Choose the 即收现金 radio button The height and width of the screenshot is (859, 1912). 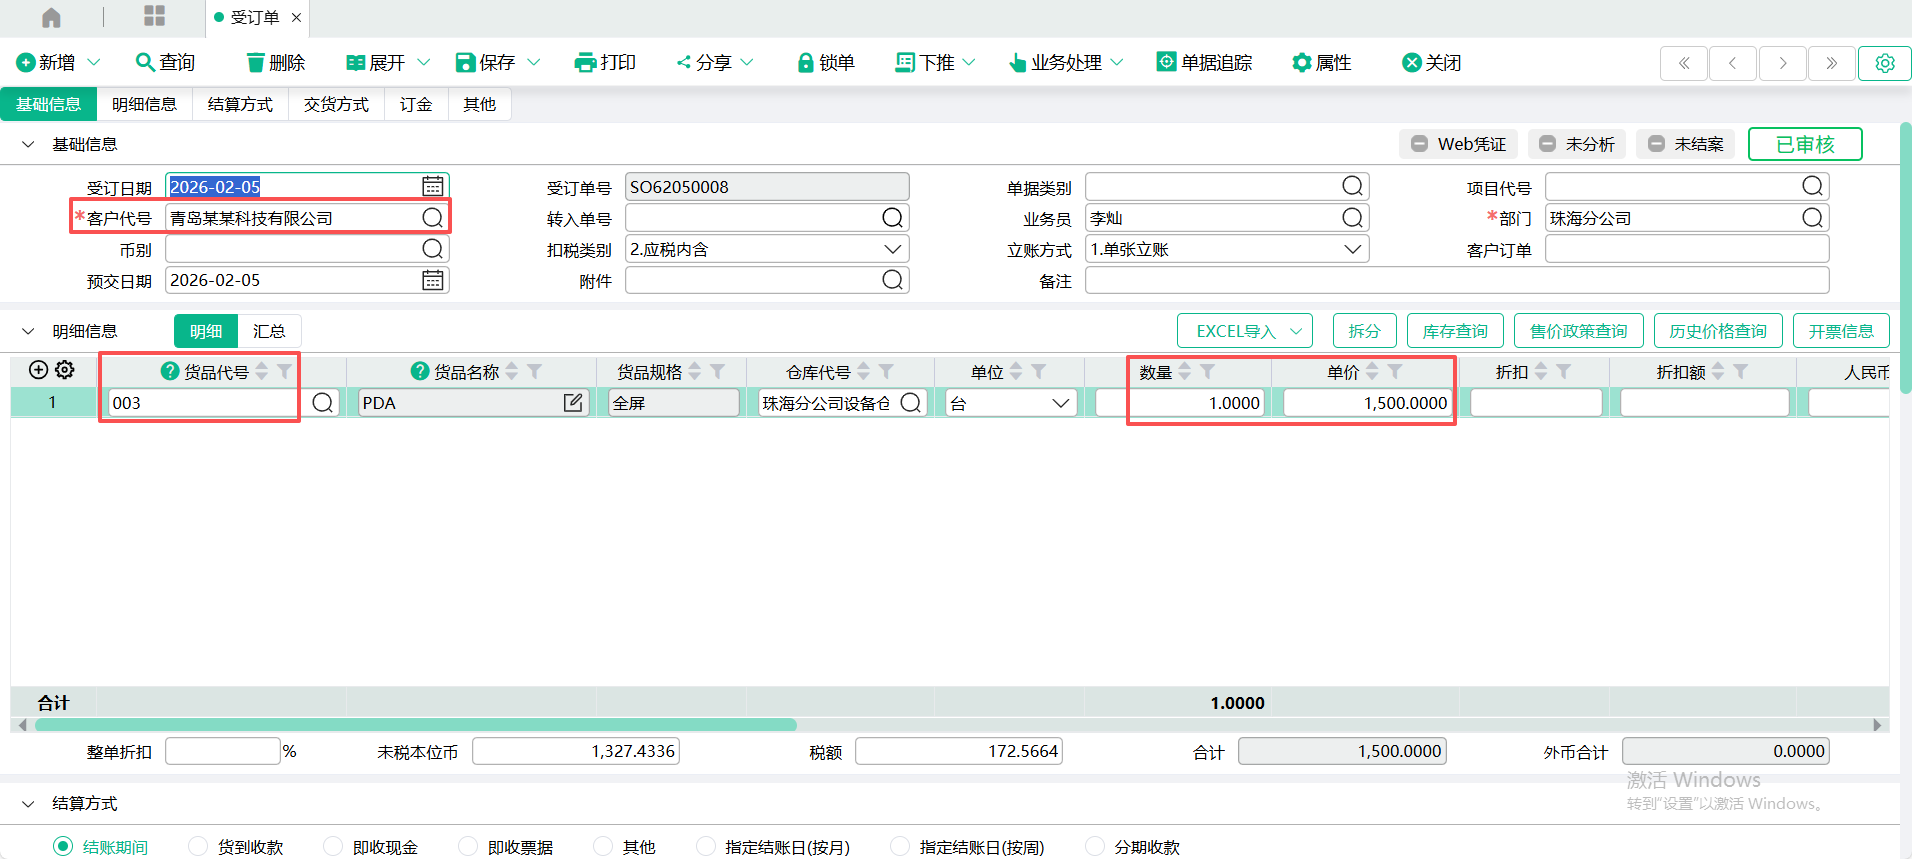[333, 846]
